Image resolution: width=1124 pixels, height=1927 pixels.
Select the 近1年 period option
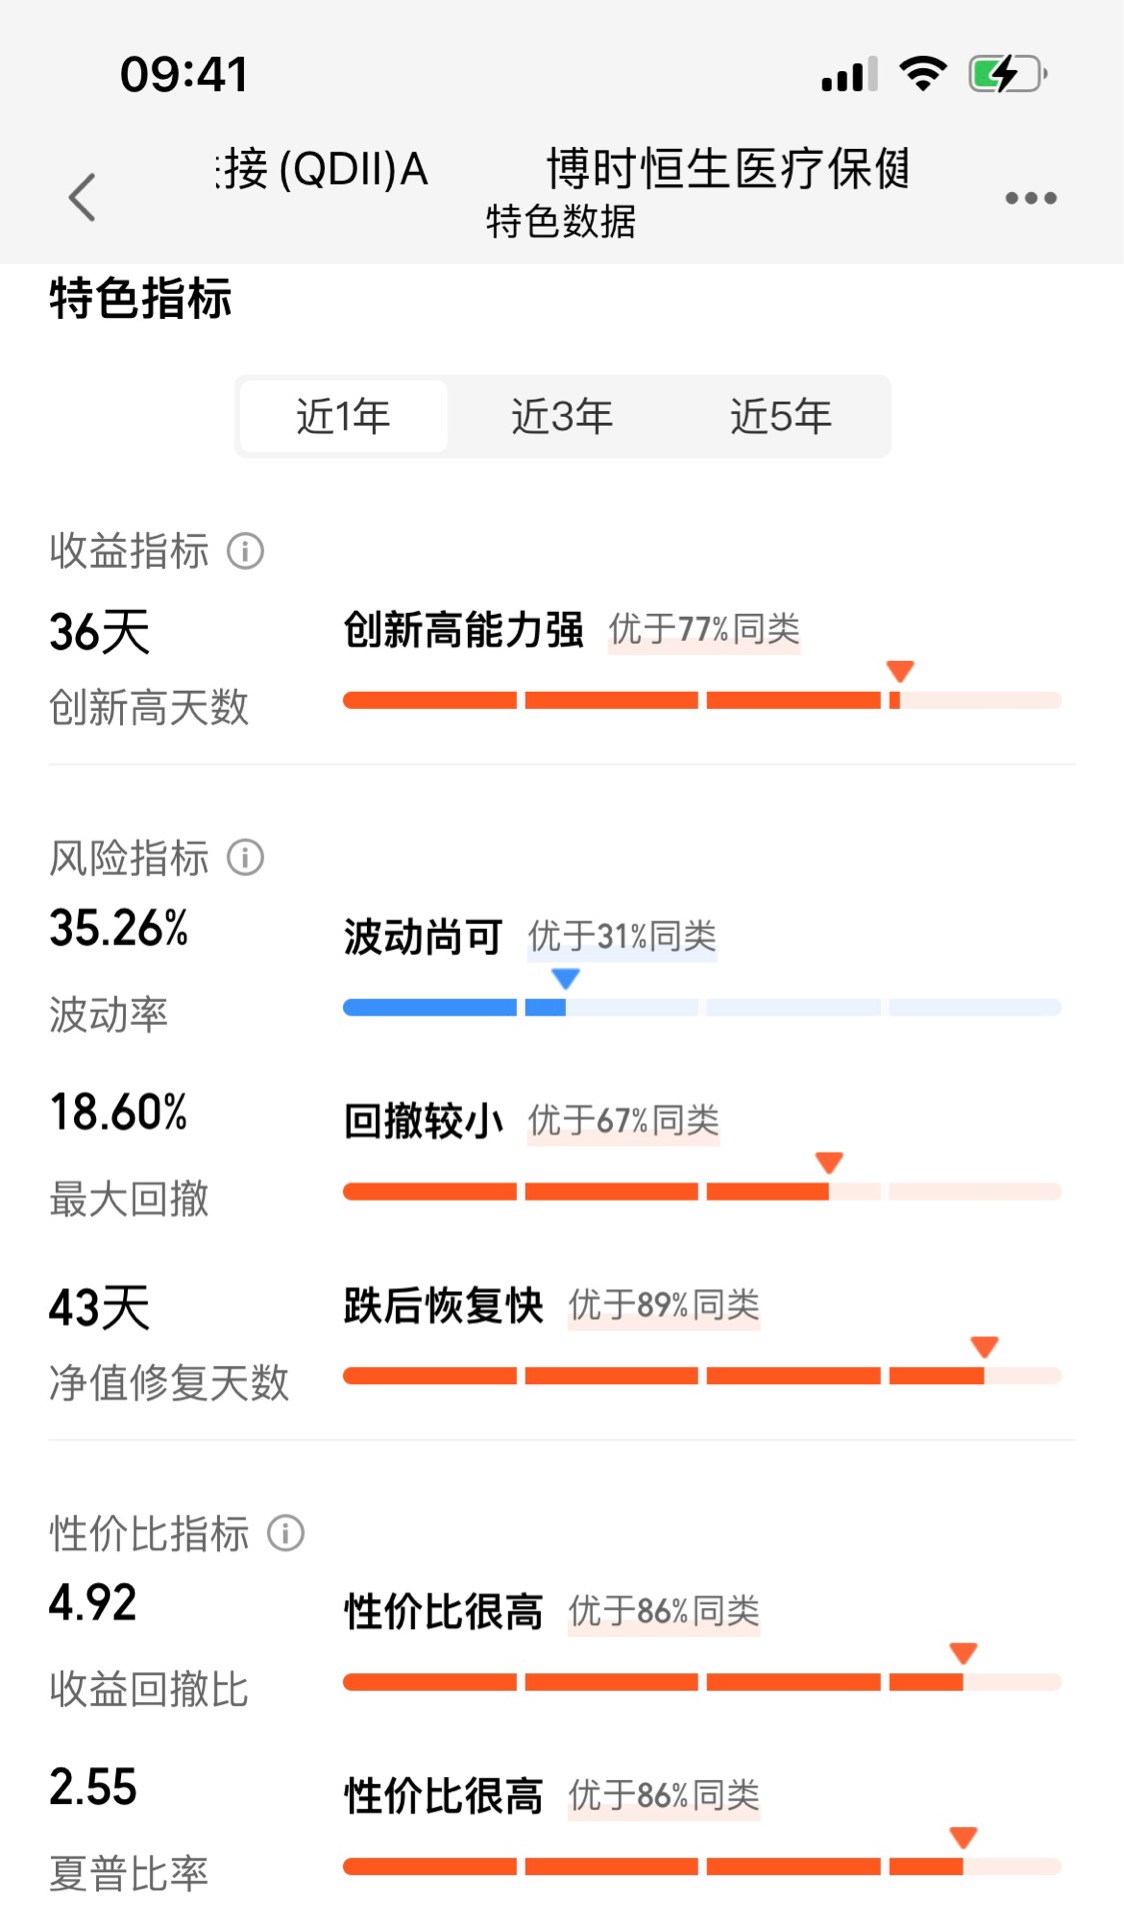coord(344,416)
